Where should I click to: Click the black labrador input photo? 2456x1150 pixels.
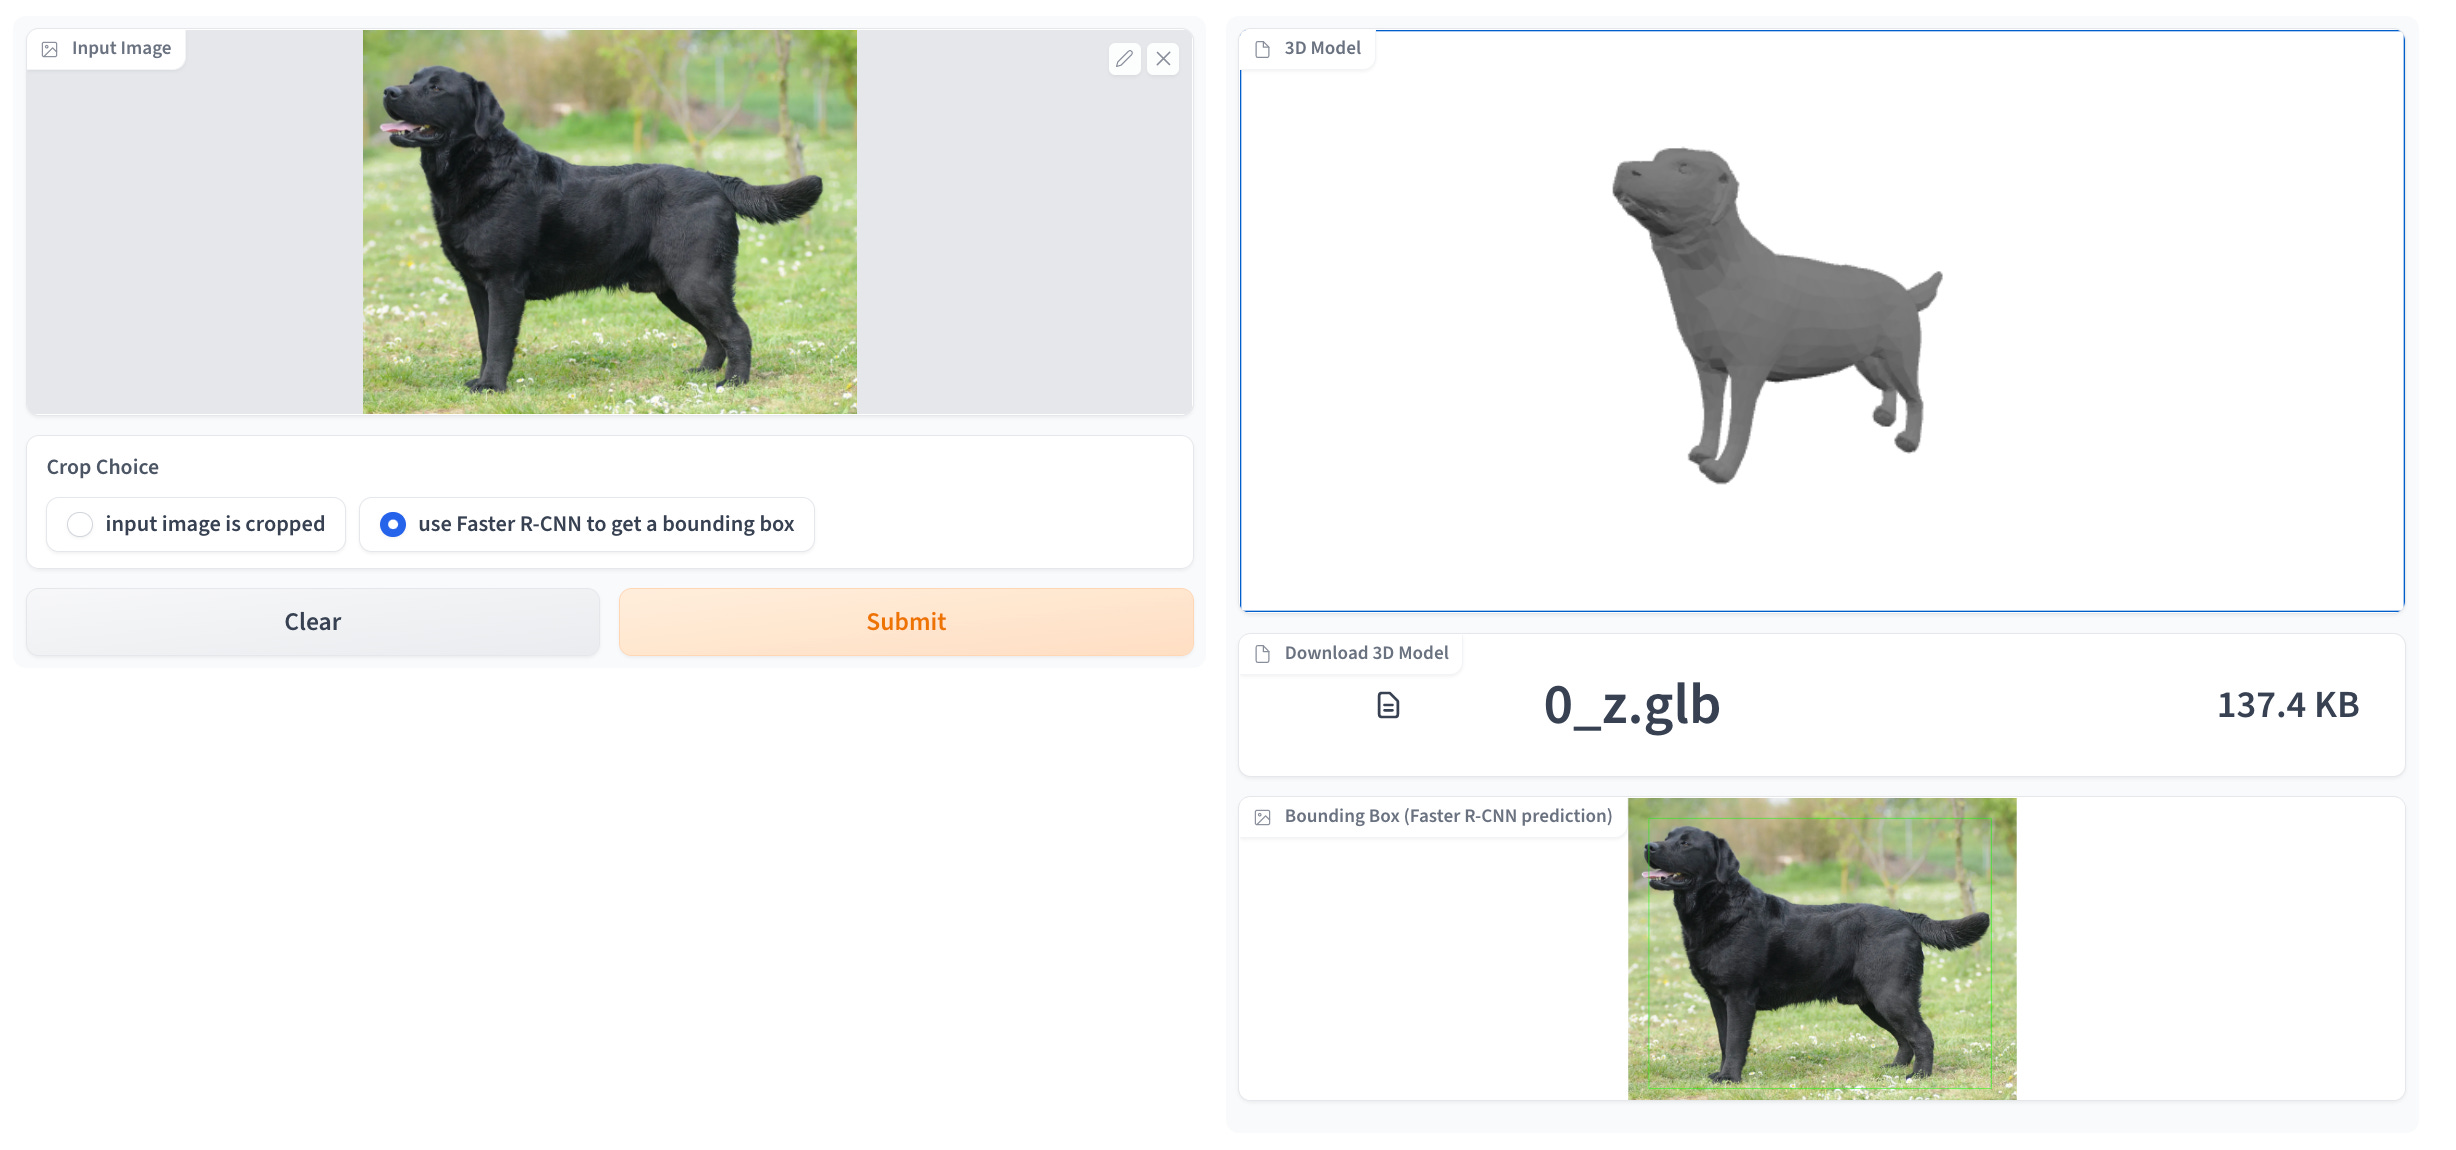pyautogui.click(x=610, y=222)
